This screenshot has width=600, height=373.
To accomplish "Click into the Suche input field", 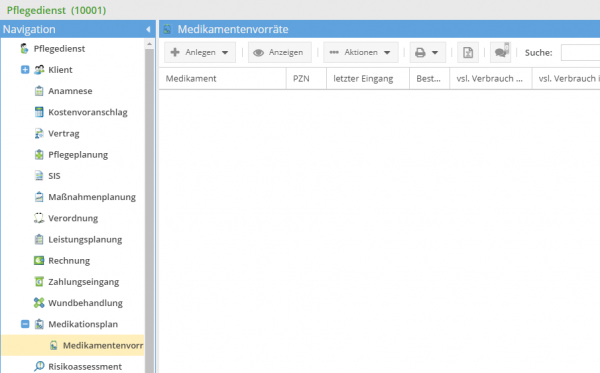I will (580, 52).
